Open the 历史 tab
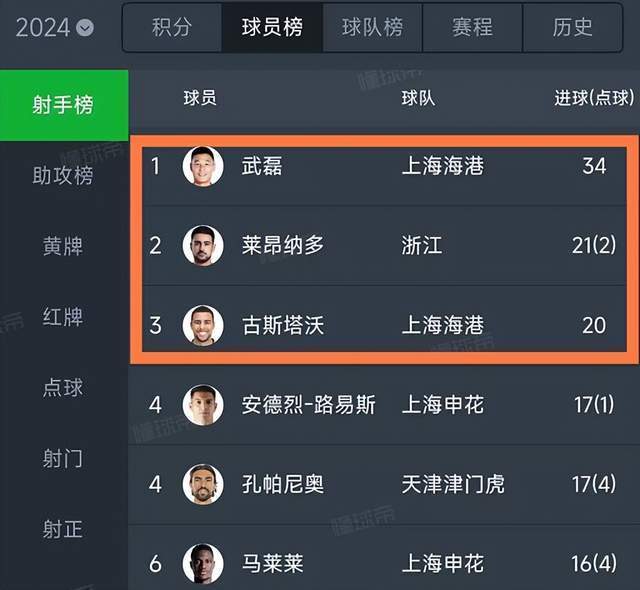Screen dimensions: 640x590 coord(572,28)
